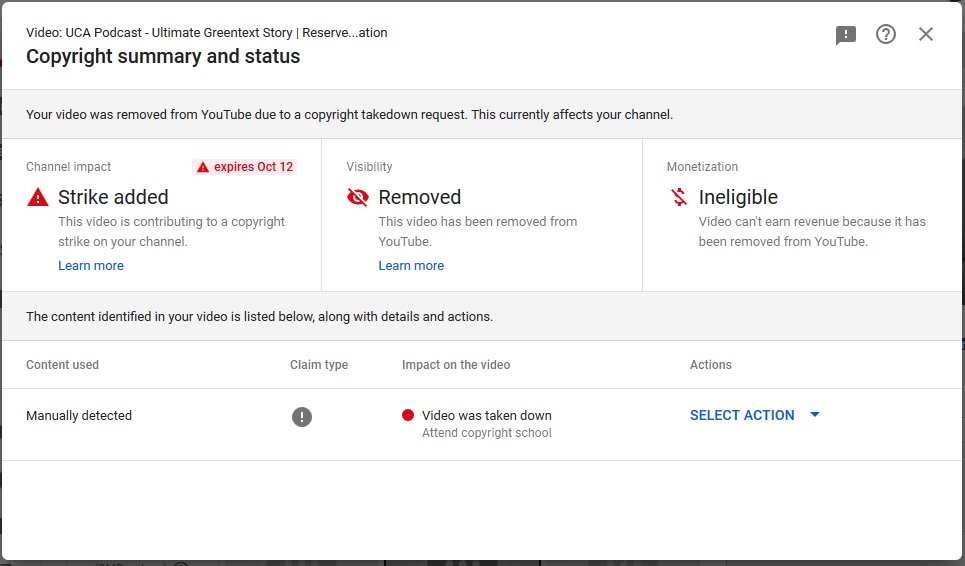
Task: Open the SELECT ACTION dropdown
Action: (x=755, y=415)
